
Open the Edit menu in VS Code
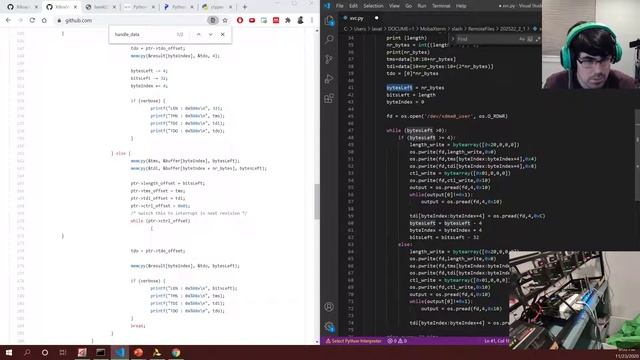(353, 6)
